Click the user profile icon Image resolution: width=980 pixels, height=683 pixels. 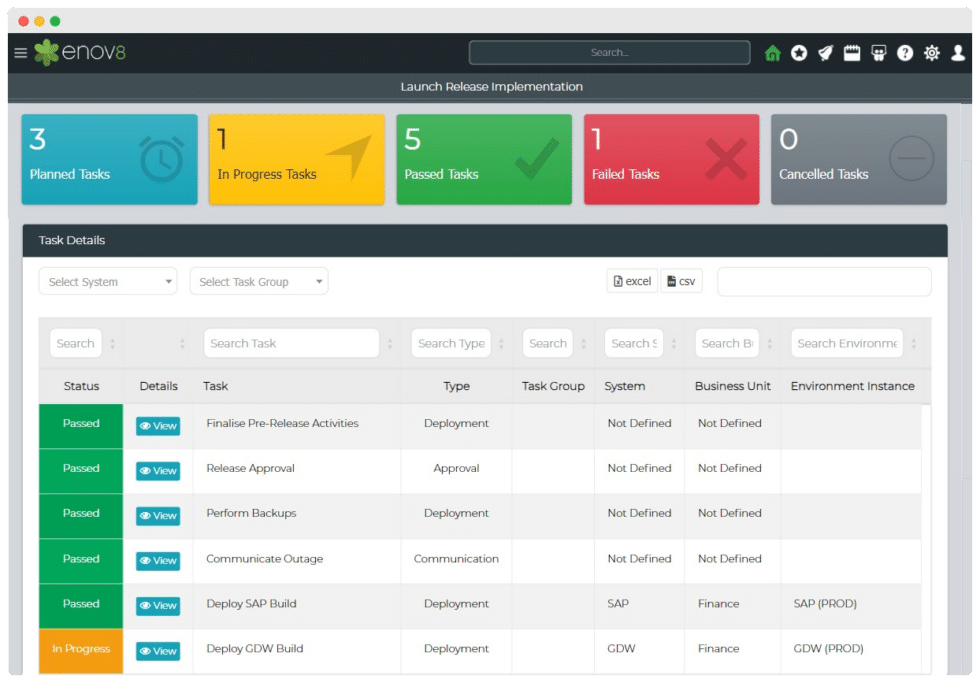tap(957, 52)
